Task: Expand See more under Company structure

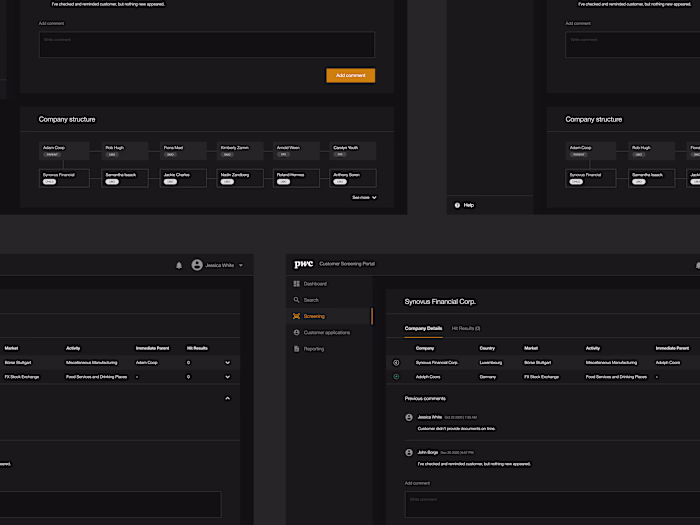Action: pos(364,197)
